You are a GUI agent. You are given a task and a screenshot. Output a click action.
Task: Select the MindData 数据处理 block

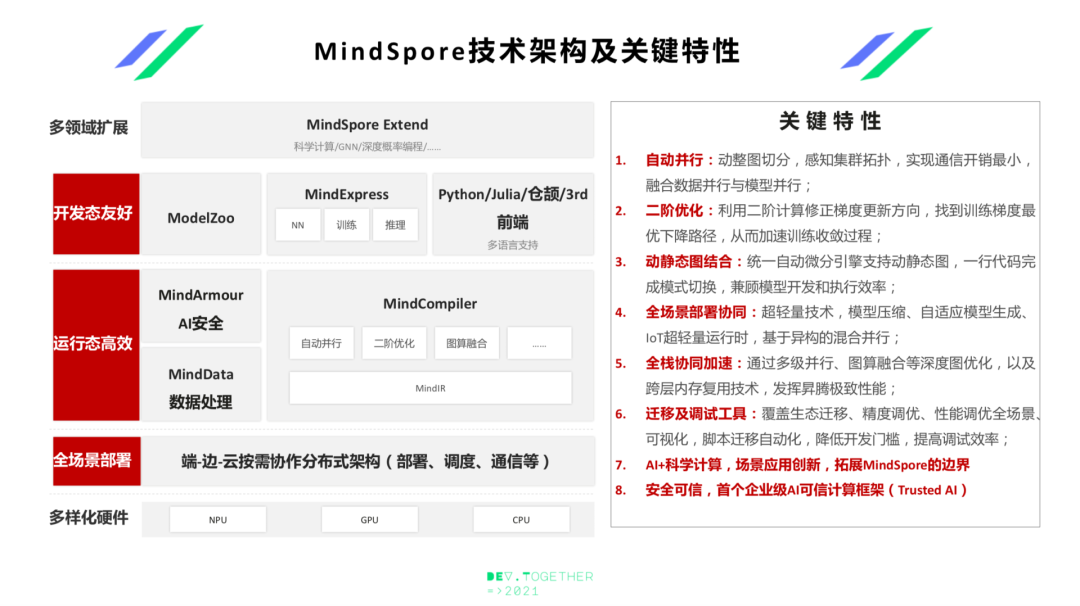click(x=200, y=385)
